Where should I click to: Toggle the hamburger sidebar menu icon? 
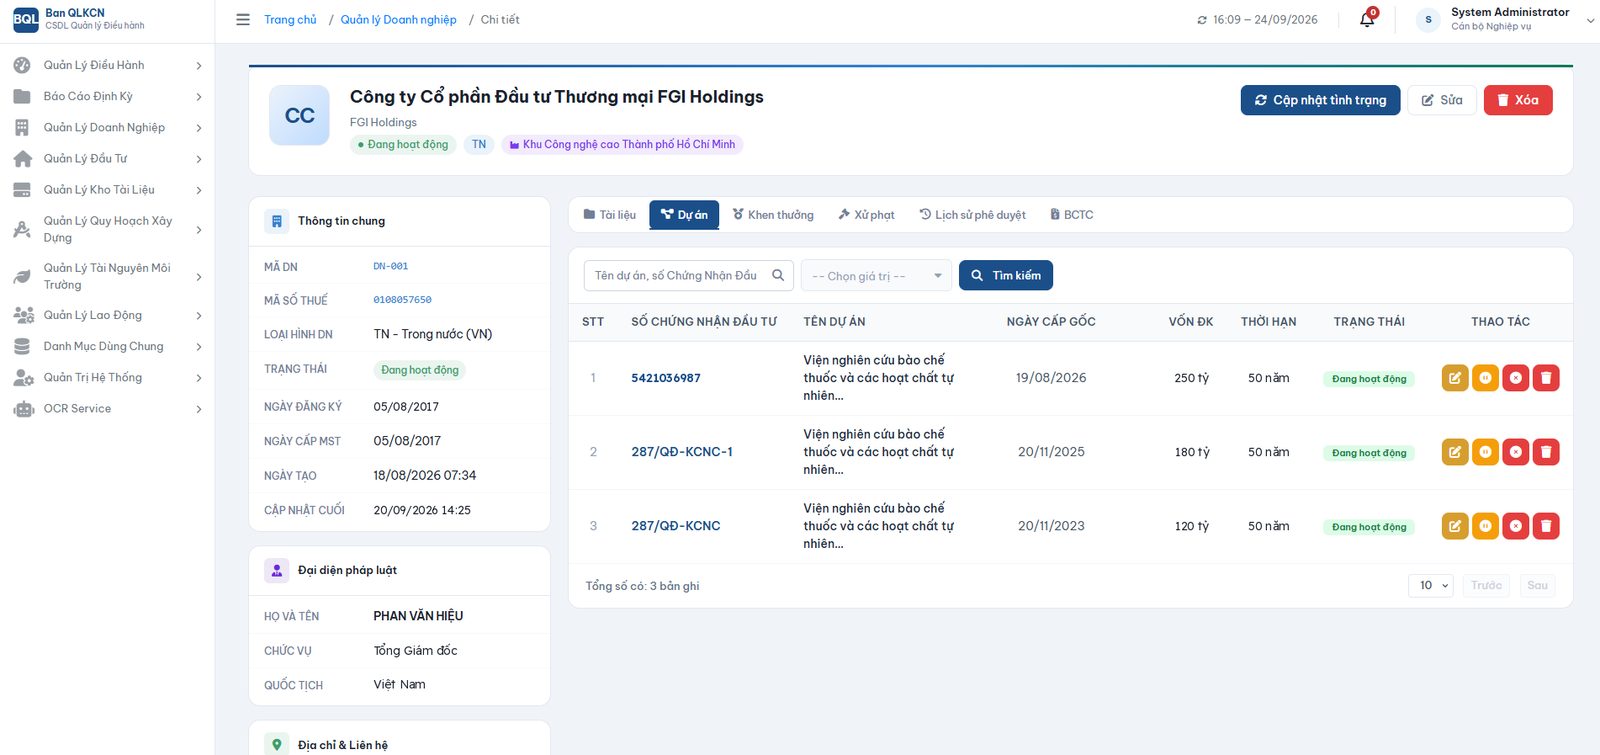click(x=243, y=19)
